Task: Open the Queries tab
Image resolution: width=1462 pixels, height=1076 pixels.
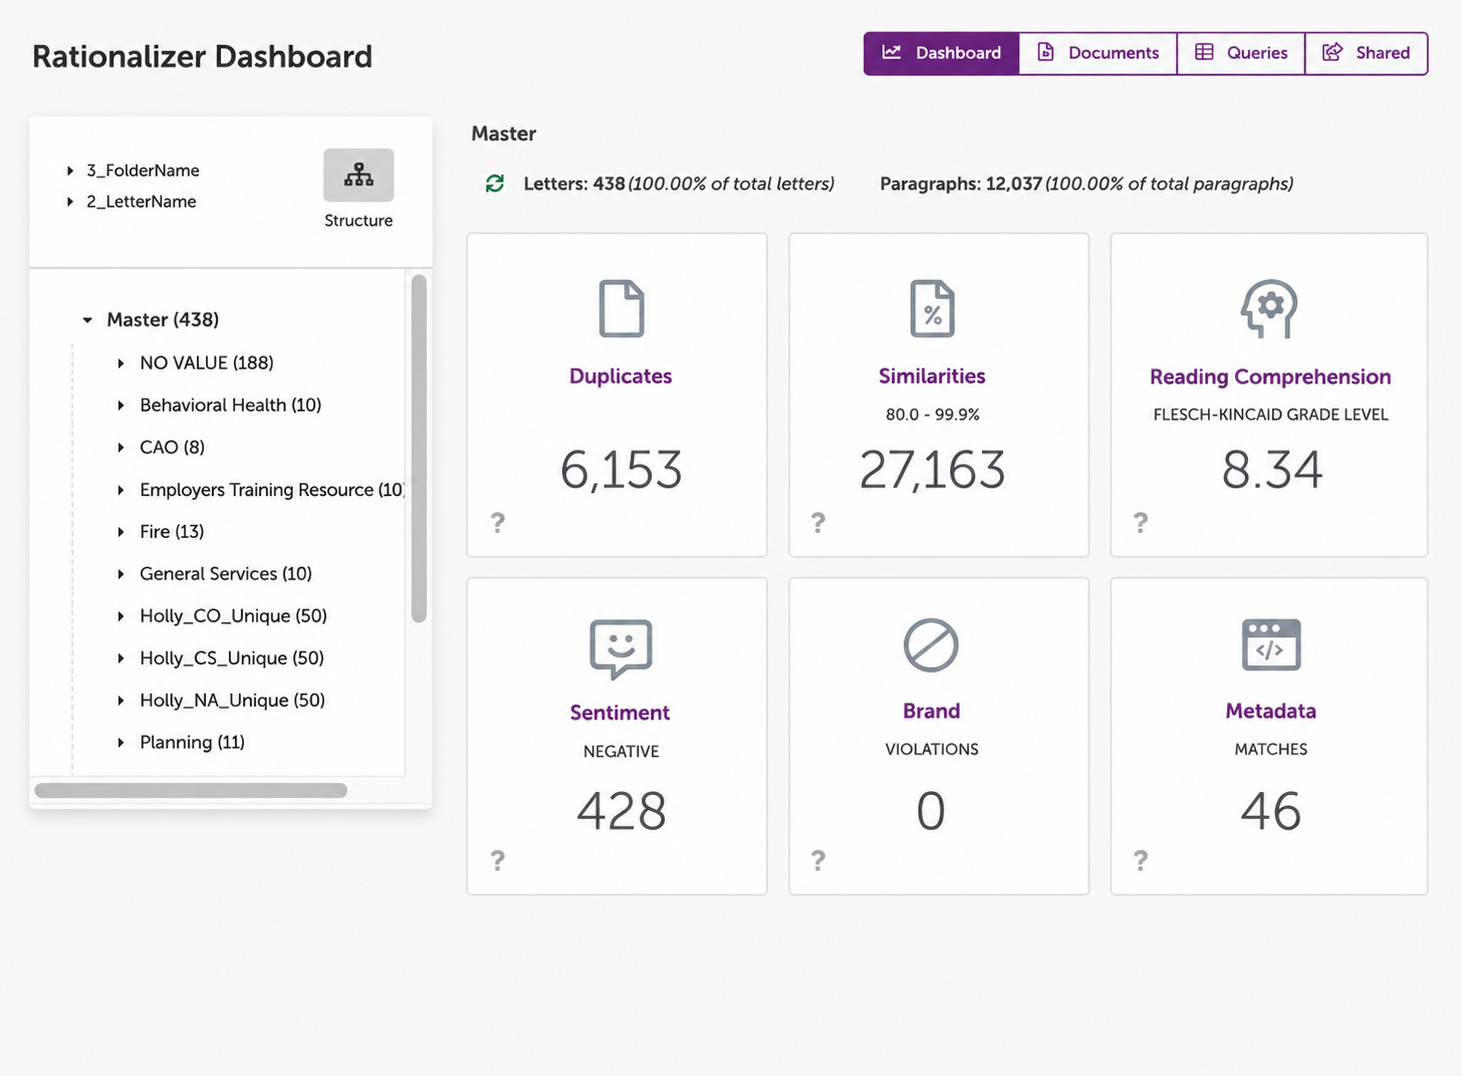Action: click(x=1241, y=53)
